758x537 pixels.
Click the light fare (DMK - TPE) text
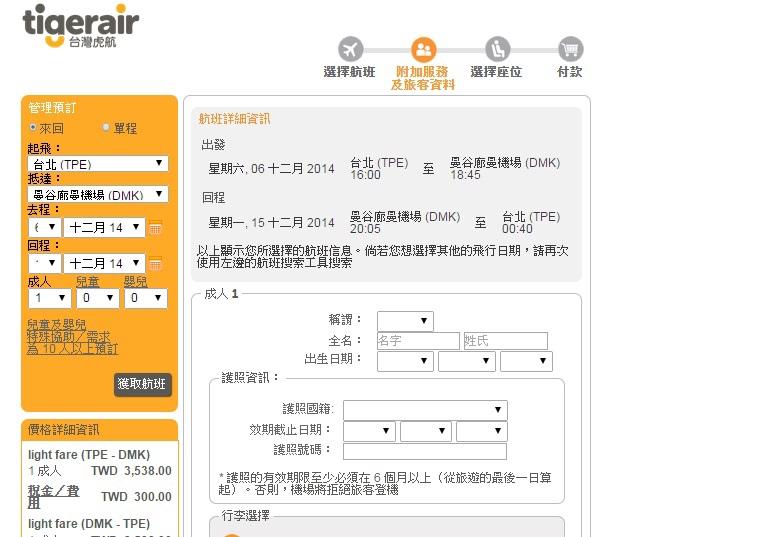[89, 524]
